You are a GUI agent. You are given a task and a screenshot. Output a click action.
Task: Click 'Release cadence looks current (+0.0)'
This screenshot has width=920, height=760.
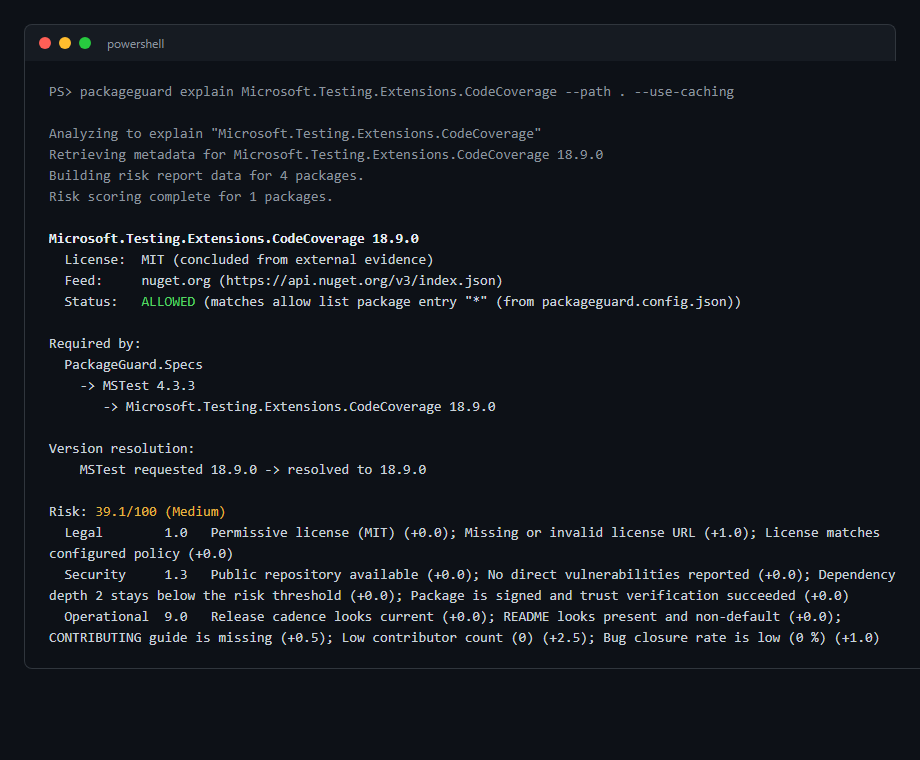click(349, 617)
